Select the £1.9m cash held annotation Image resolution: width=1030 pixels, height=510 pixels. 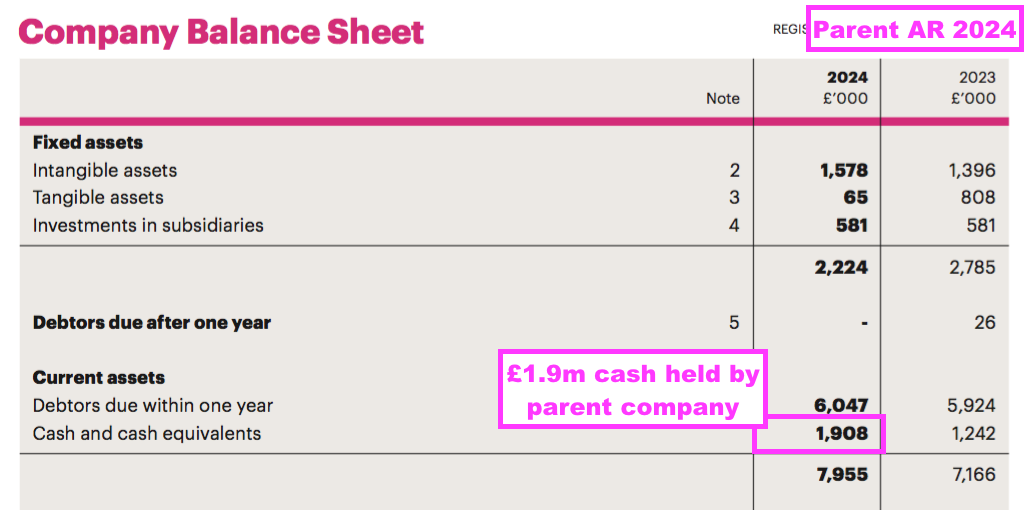pos(633,390)
